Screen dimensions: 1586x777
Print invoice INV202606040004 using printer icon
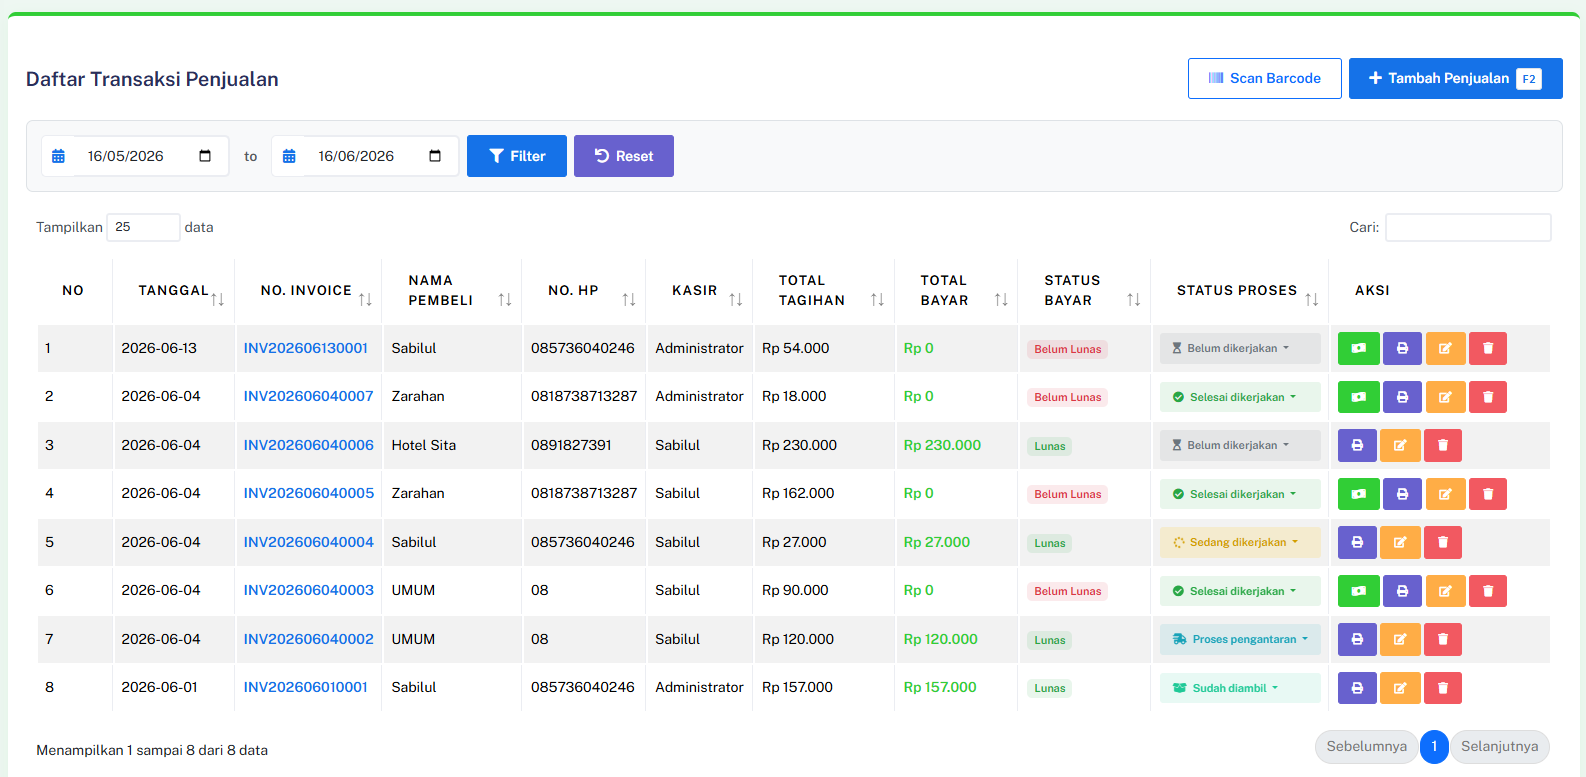[1357, 542]
